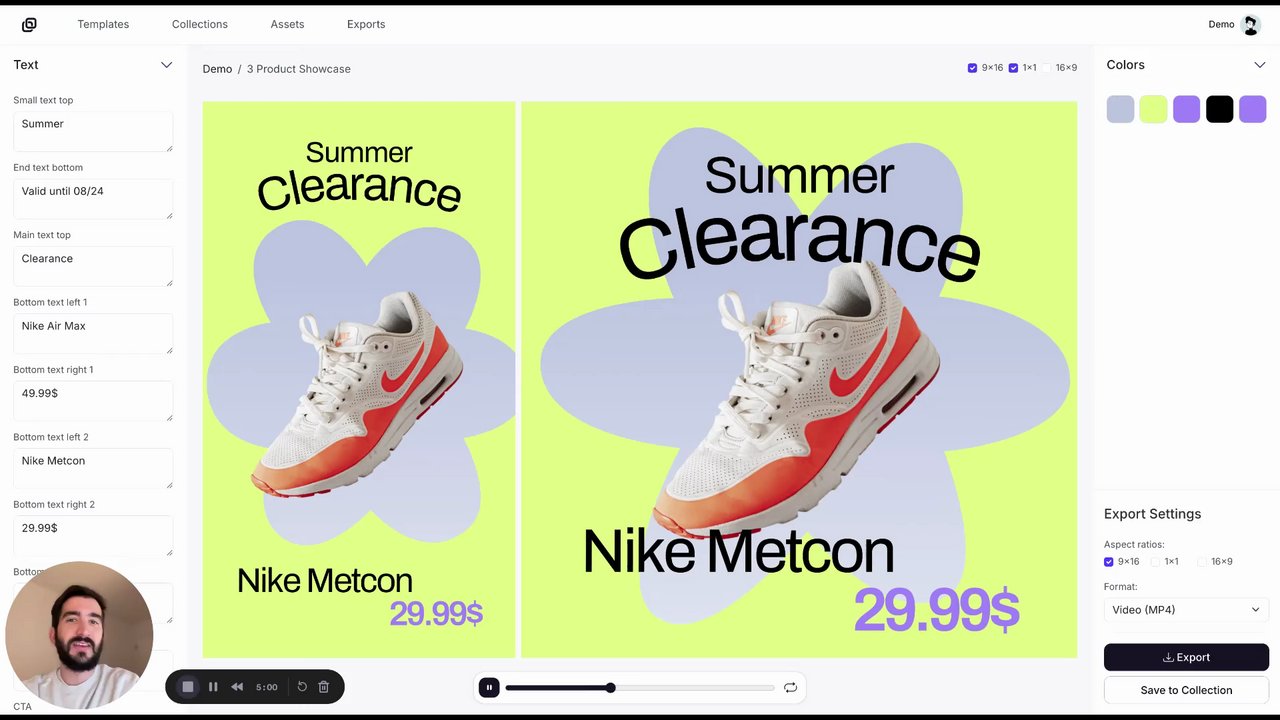Click Save to Collection button

click(1186, 690)
